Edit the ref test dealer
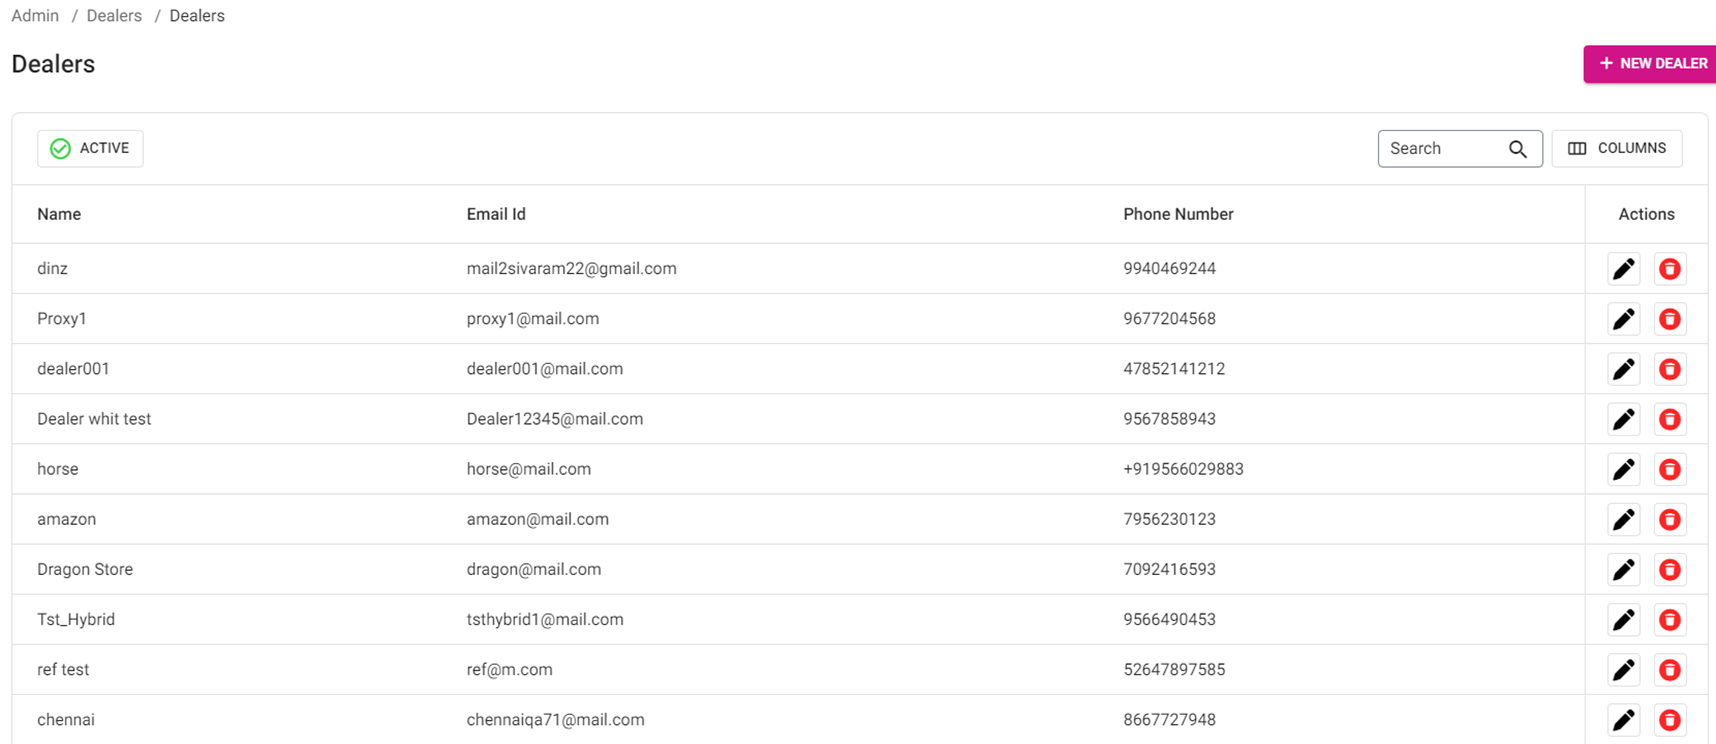Viewport: 1716px width, 744px height. [x=1623, y=669]
